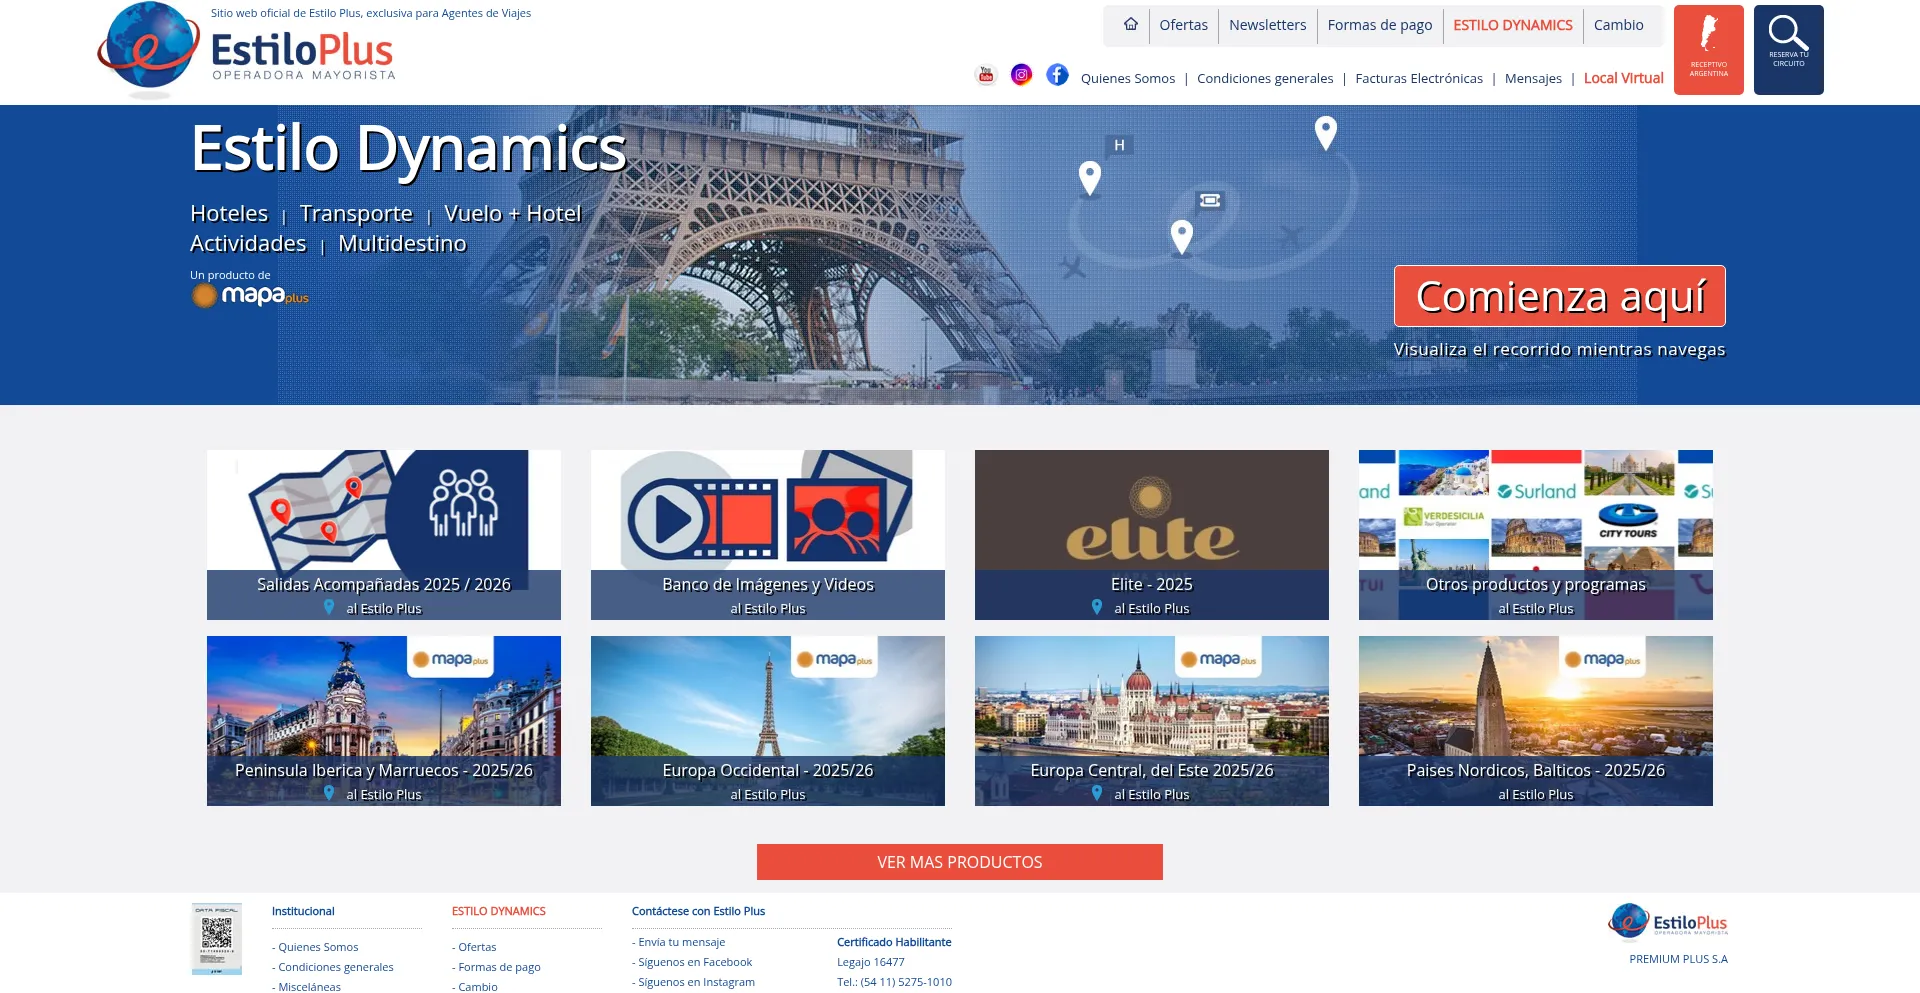1920x993 pixels.
Task: Open the YouTube social icon
Action: click(x=986, y=75)
